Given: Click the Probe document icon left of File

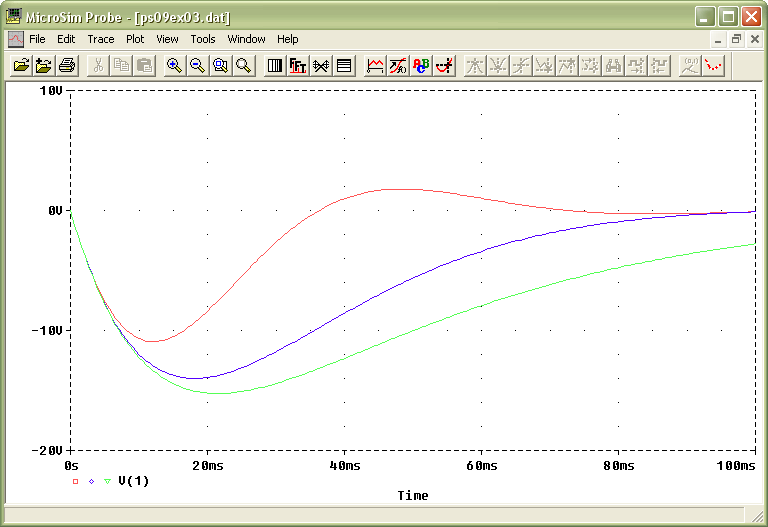Looking at the screenshot, I should [16, 39].
